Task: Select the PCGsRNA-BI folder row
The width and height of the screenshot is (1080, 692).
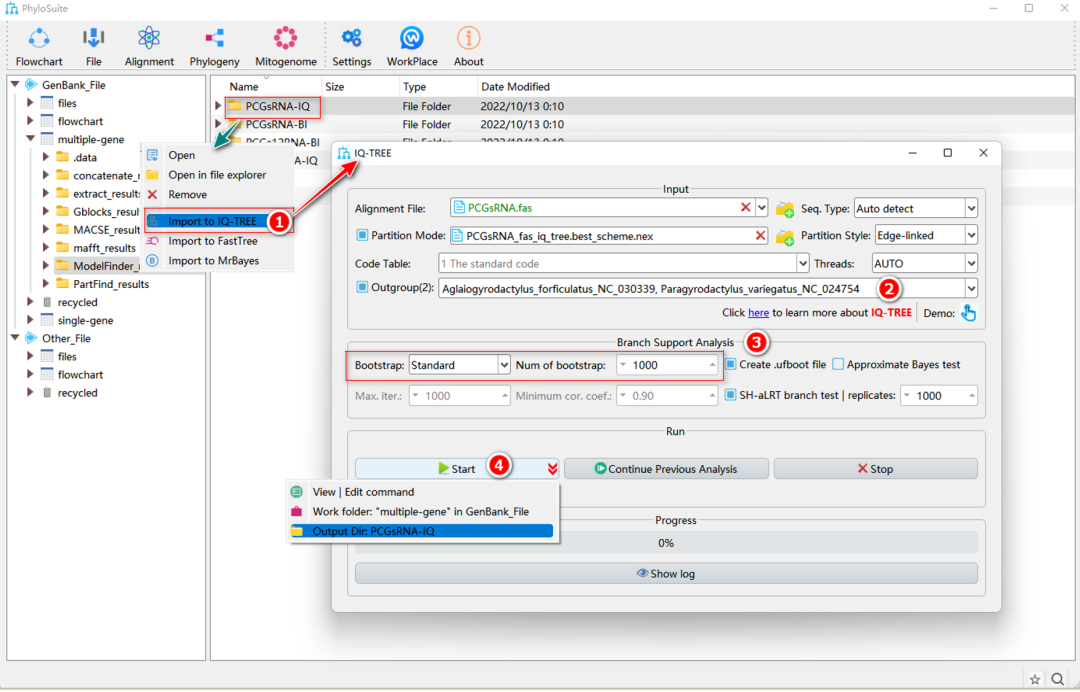Action: (276, 125)
